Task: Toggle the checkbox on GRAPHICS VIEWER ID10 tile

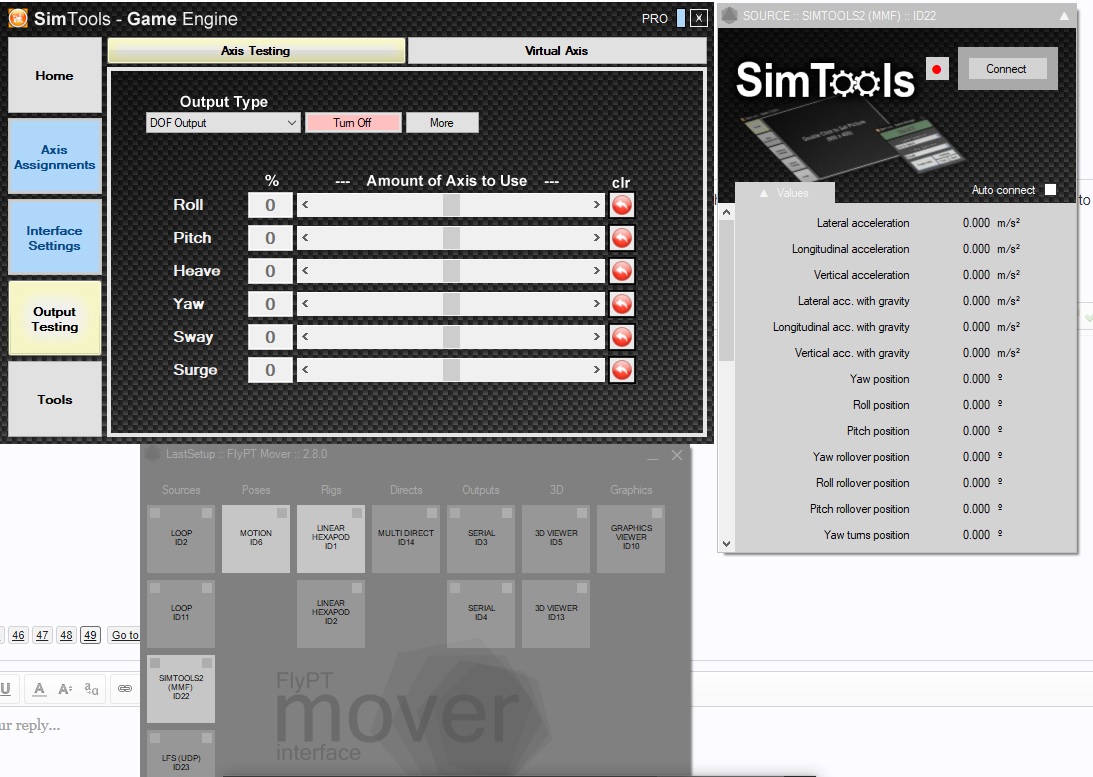Action: [x=657, y=513]
